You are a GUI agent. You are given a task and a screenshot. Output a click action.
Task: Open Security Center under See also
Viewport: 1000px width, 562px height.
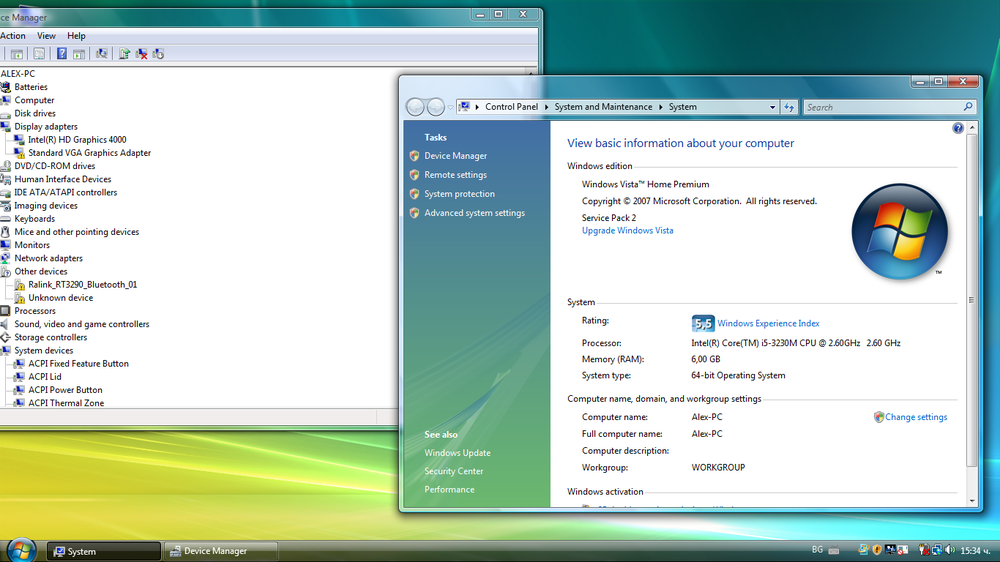click(453, 471)
